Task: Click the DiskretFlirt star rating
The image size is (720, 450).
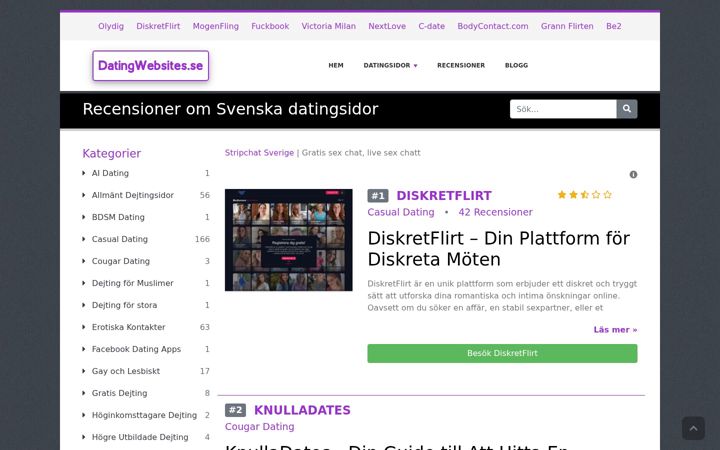Action: [585, 195]
